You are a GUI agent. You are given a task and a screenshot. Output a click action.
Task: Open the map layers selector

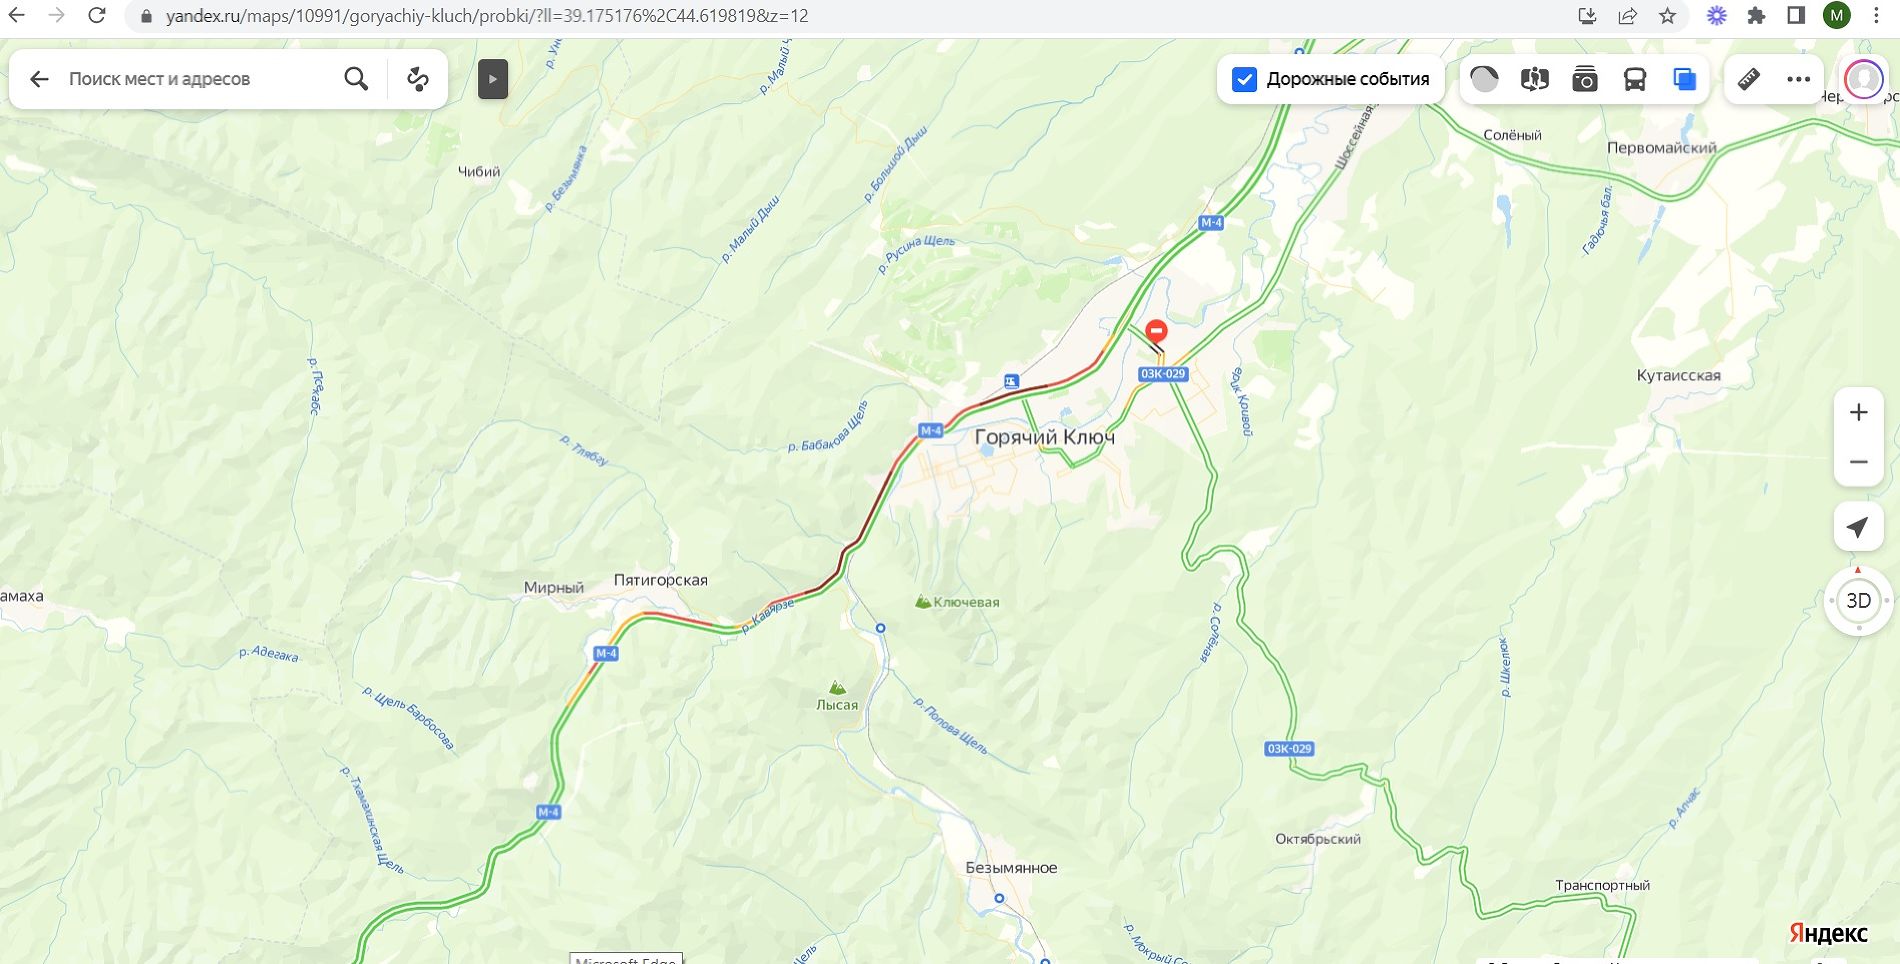pyautogui.click(x=1685, y=79)
